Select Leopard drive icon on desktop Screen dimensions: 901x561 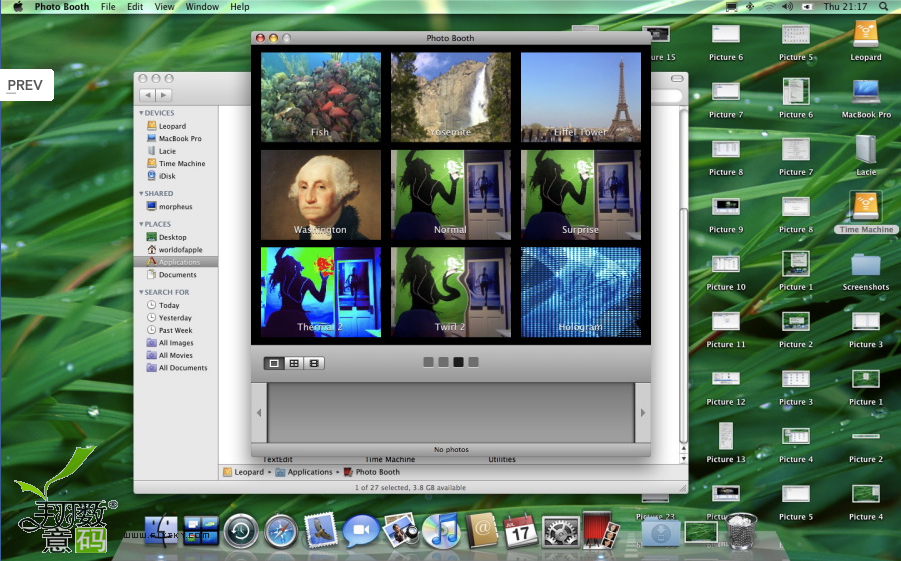tap(865, 41)
